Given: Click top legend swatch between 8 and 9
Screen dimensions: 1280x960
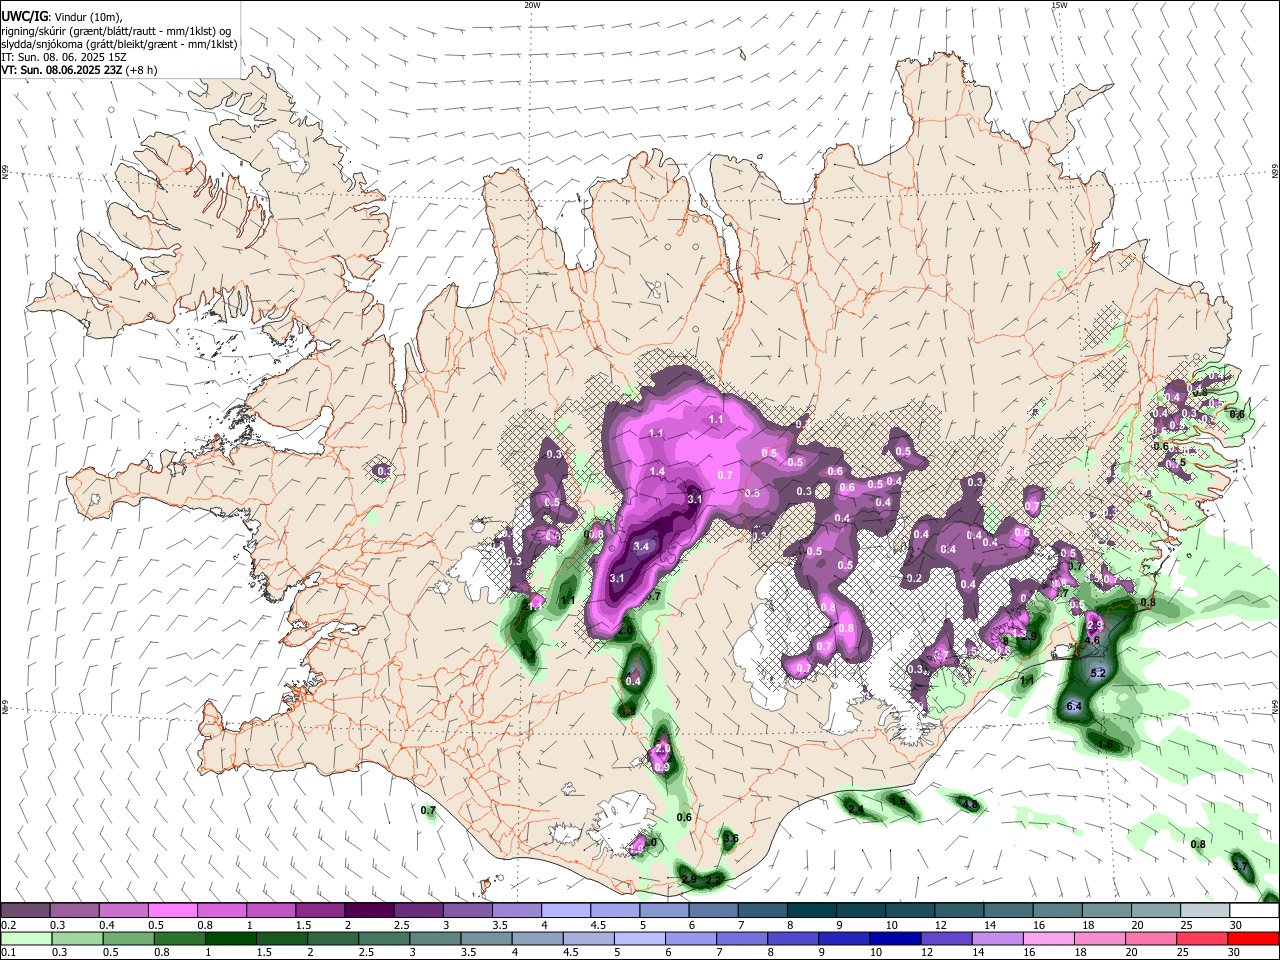Looking at the screenshot, I should pos(811,911).
